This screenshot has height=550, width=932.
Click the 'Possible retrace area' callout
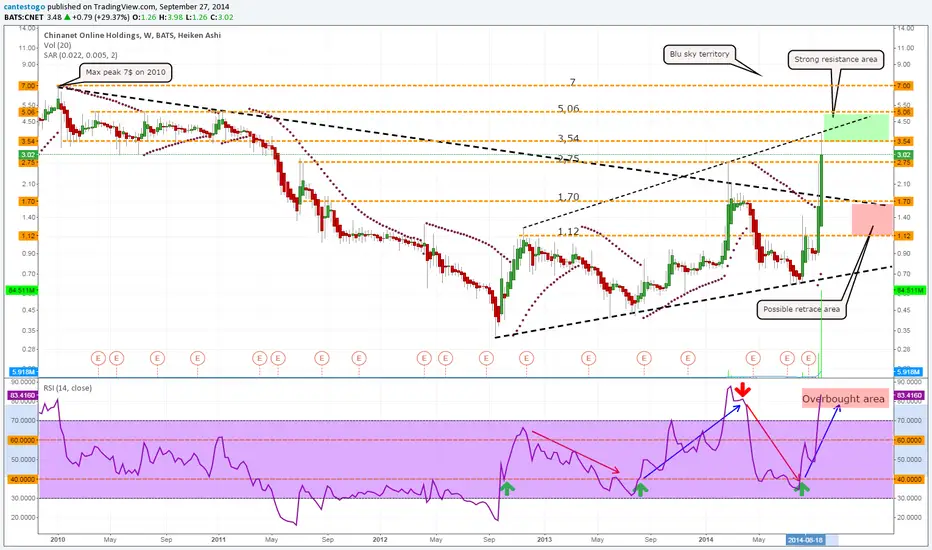click(801, 309)
